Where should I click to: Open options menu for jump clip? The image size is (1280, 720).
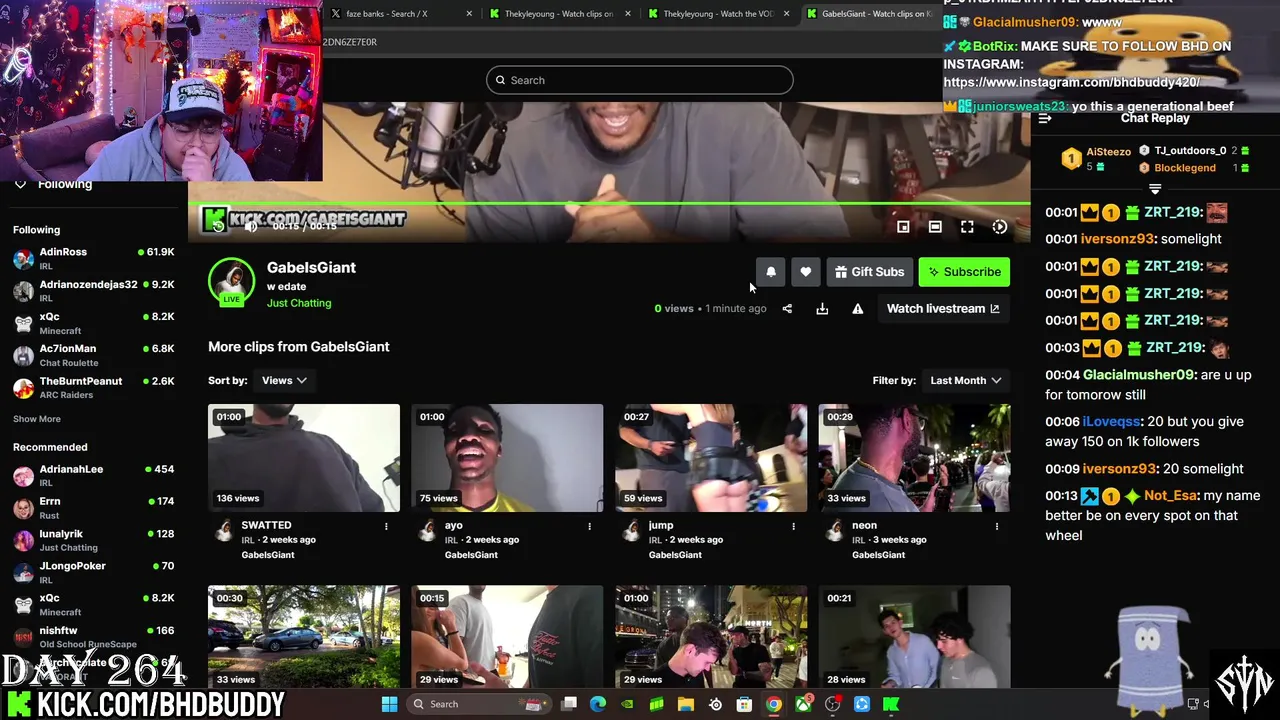pyautogui.click(x=793, y=526)
